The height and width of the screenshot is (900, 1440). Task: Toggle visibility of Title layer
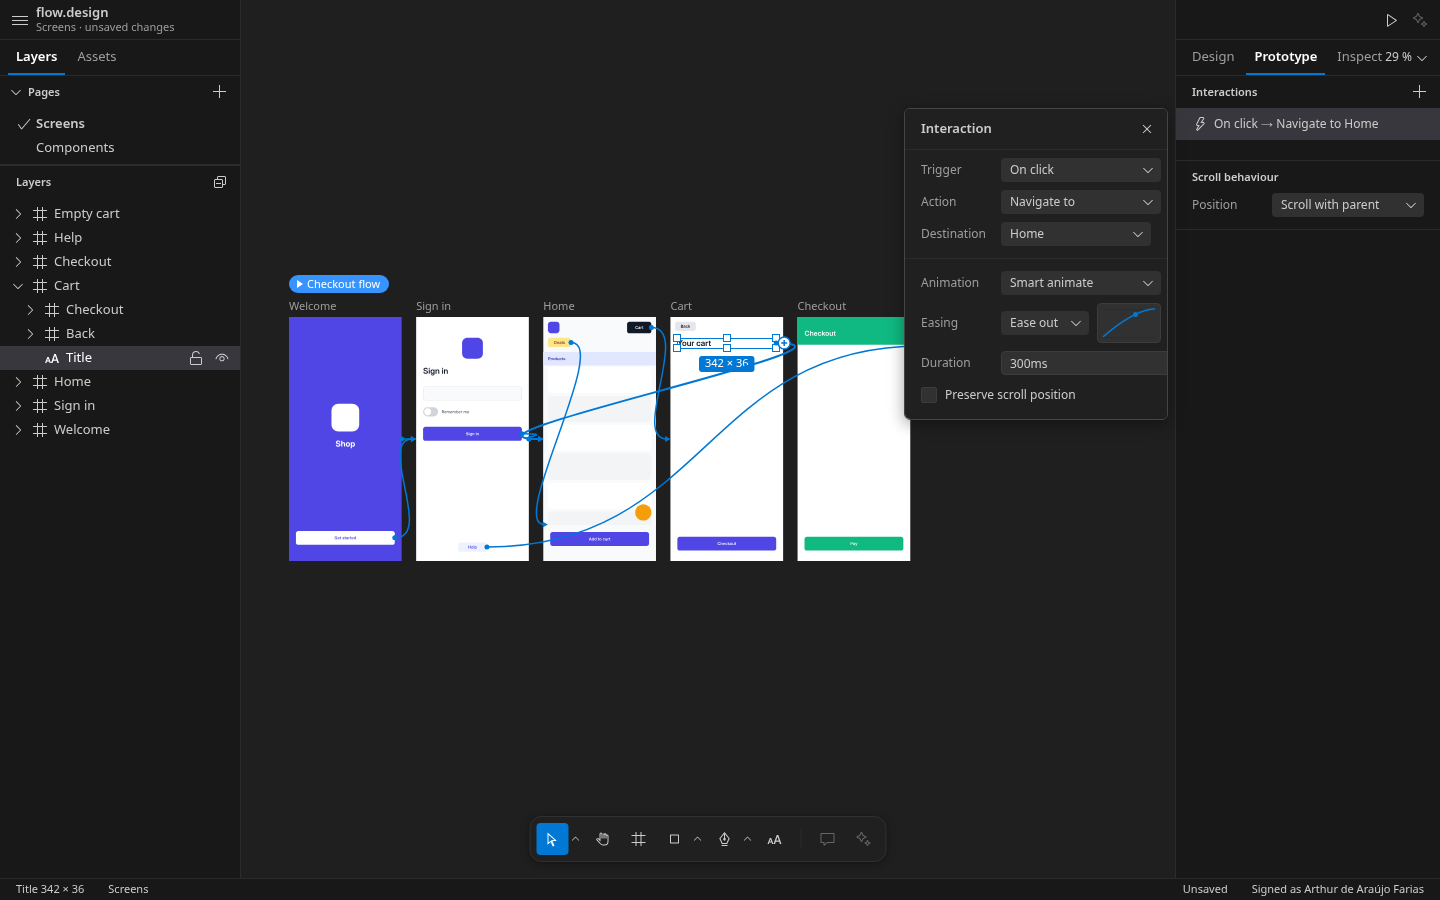click(222, 358)
